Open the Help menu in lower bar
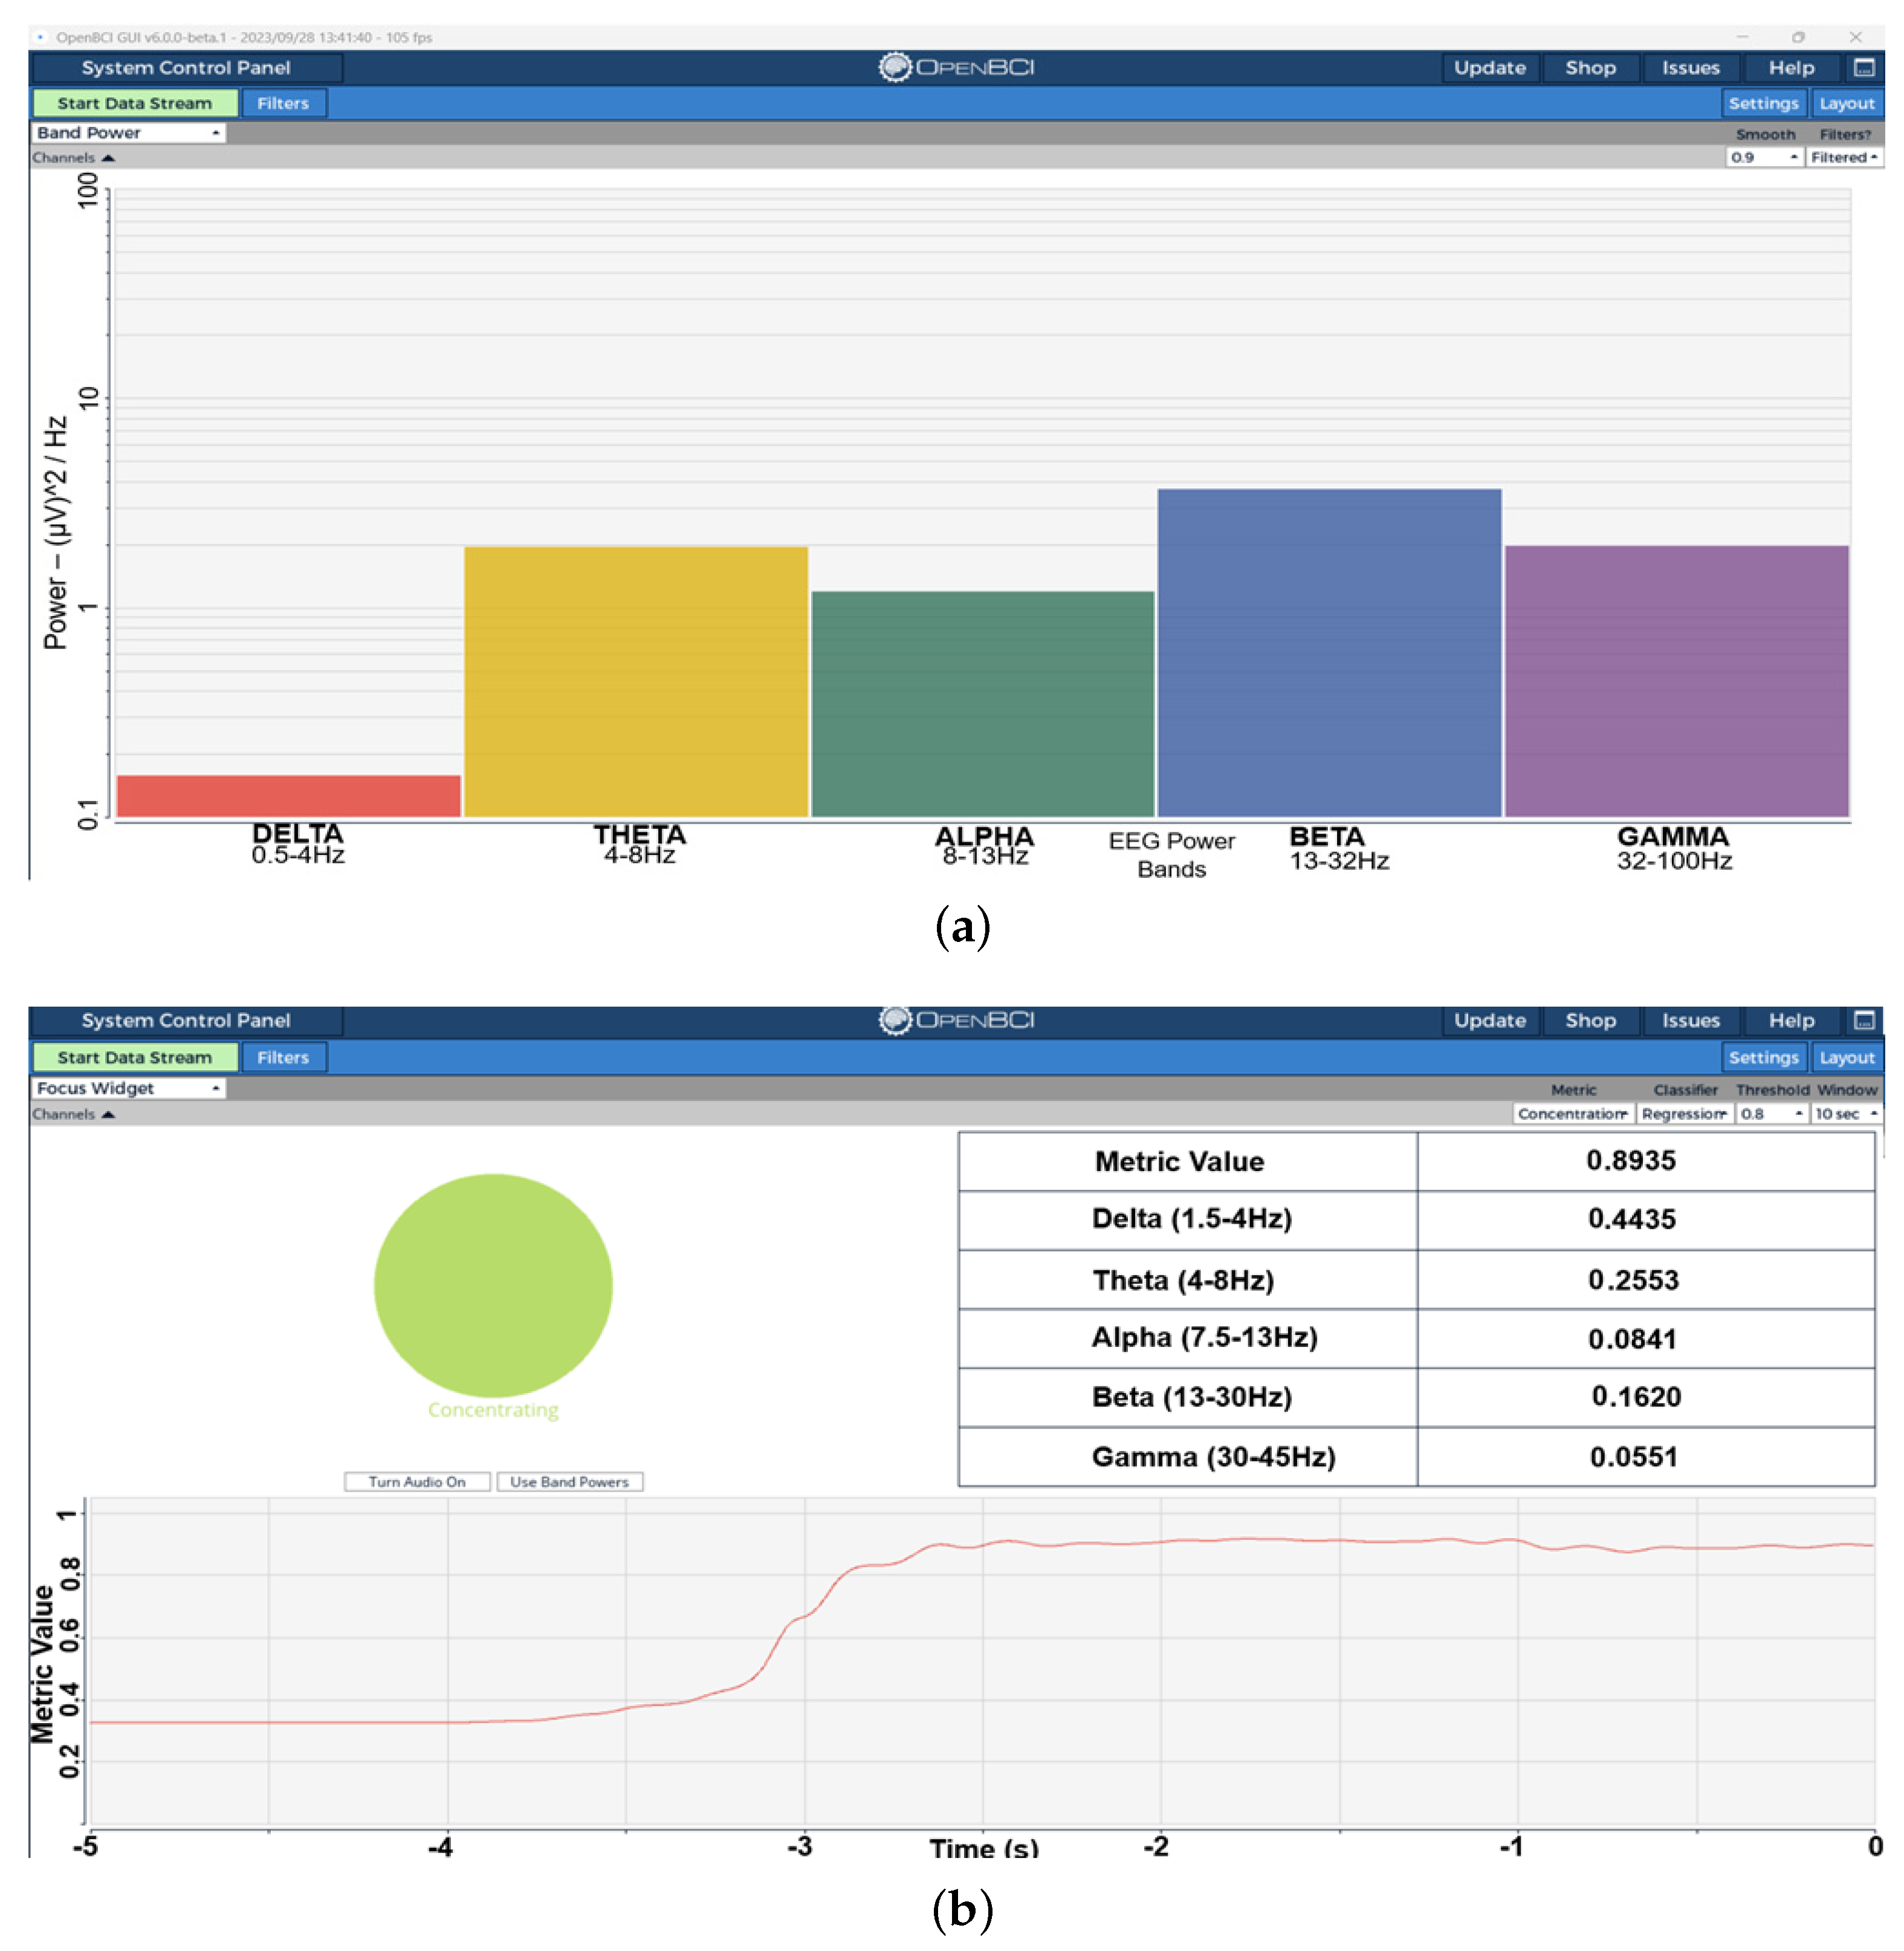Image resolution: width=1904 pixels, height=1951 pixels. pos(1790,1020)
